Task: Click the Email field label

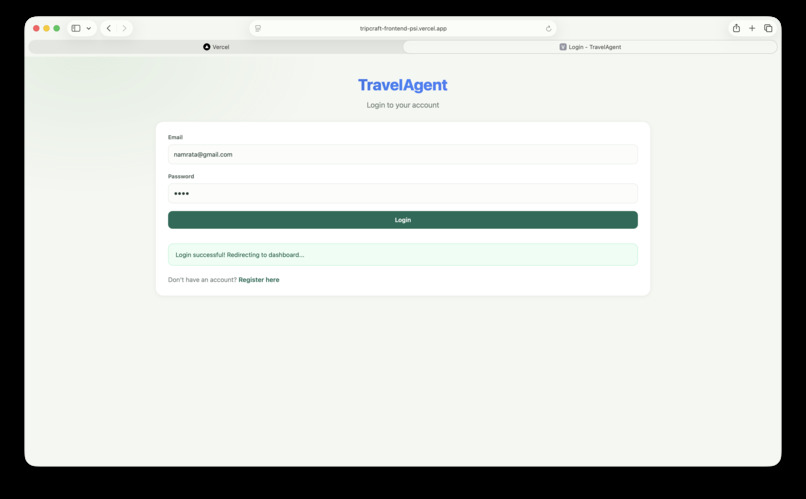Action: (x=175, y=137)
